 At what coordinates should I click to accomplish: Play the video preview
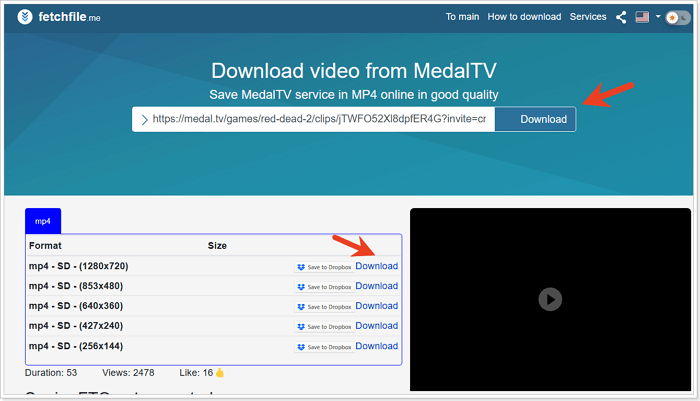550,299
